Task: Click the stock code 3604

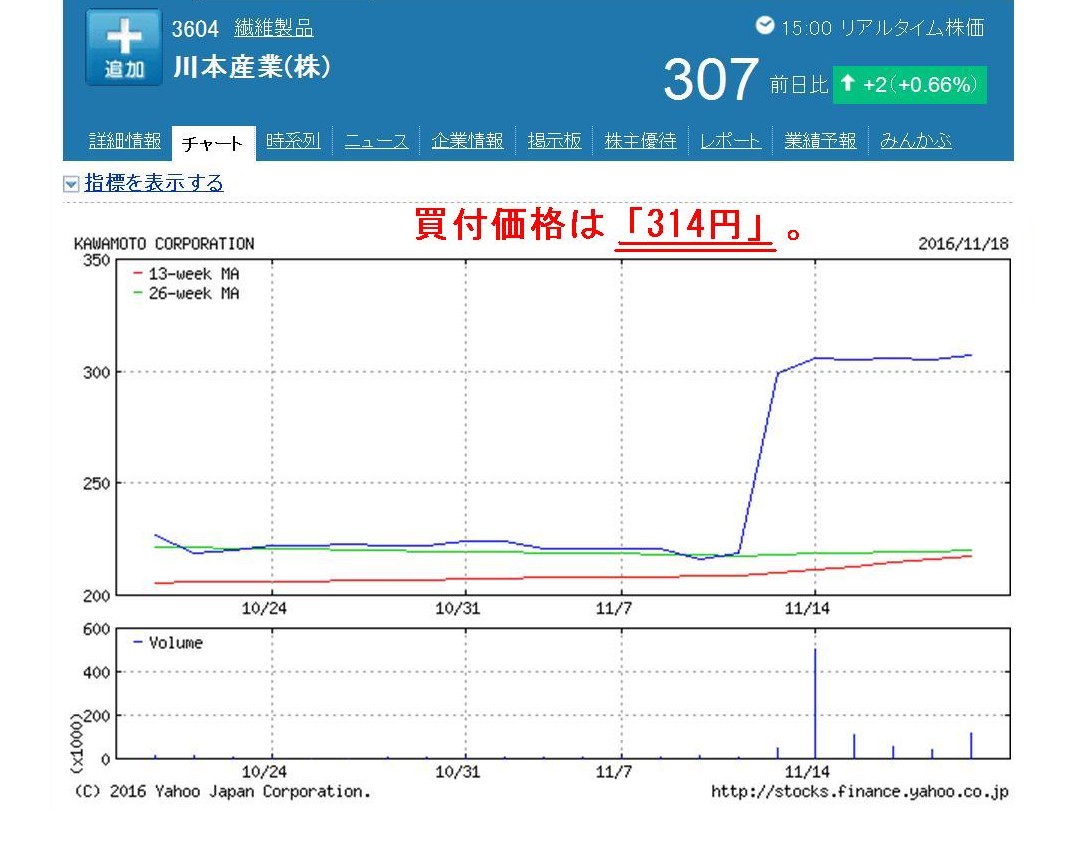Action: pyautogui.click(x=194, y=29)
